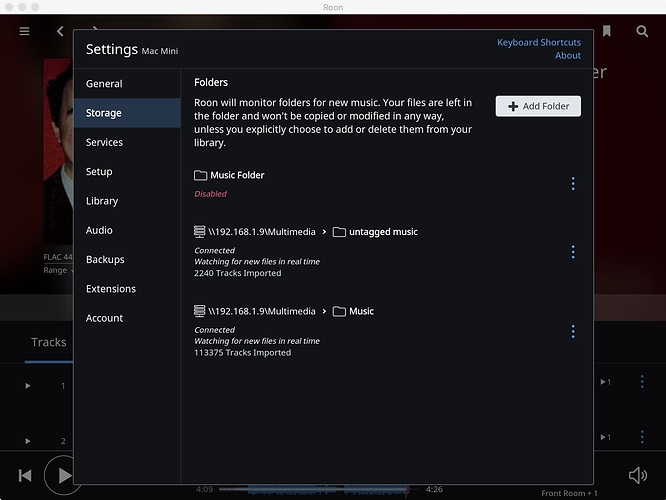The width and height of the screenshot is (666, 500).
Task: Expand the Music path chevron
Action: click(x=324, y=311)
